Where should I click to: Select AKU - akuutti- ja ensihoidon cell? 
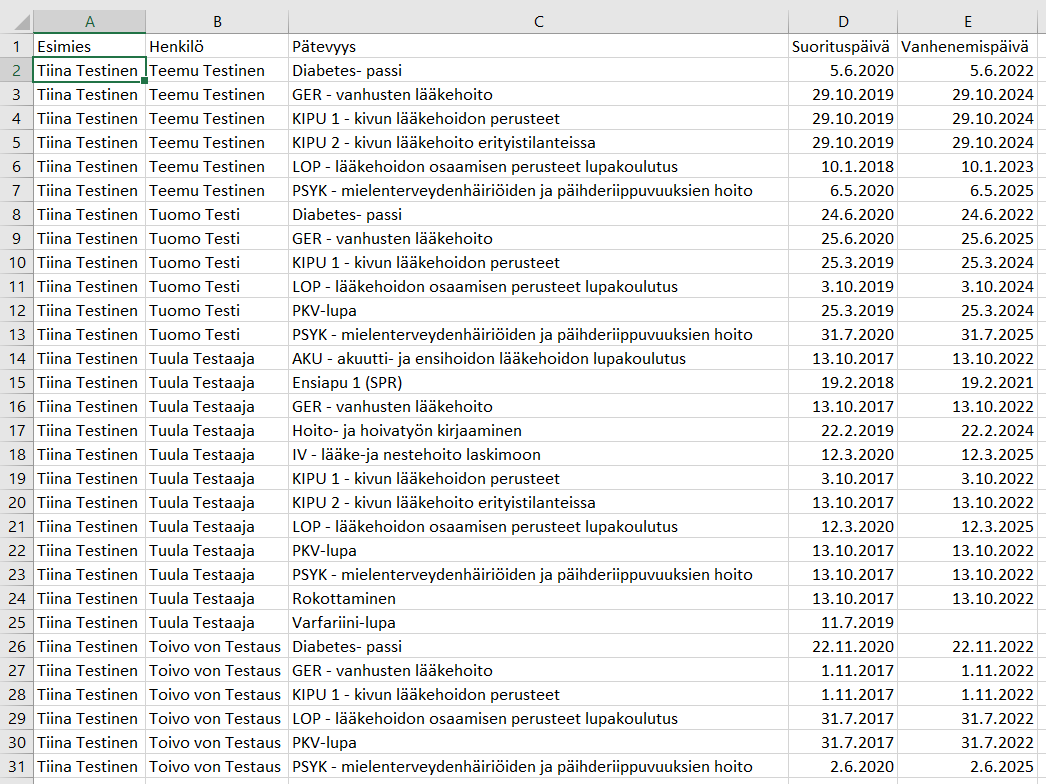point(538,358)
